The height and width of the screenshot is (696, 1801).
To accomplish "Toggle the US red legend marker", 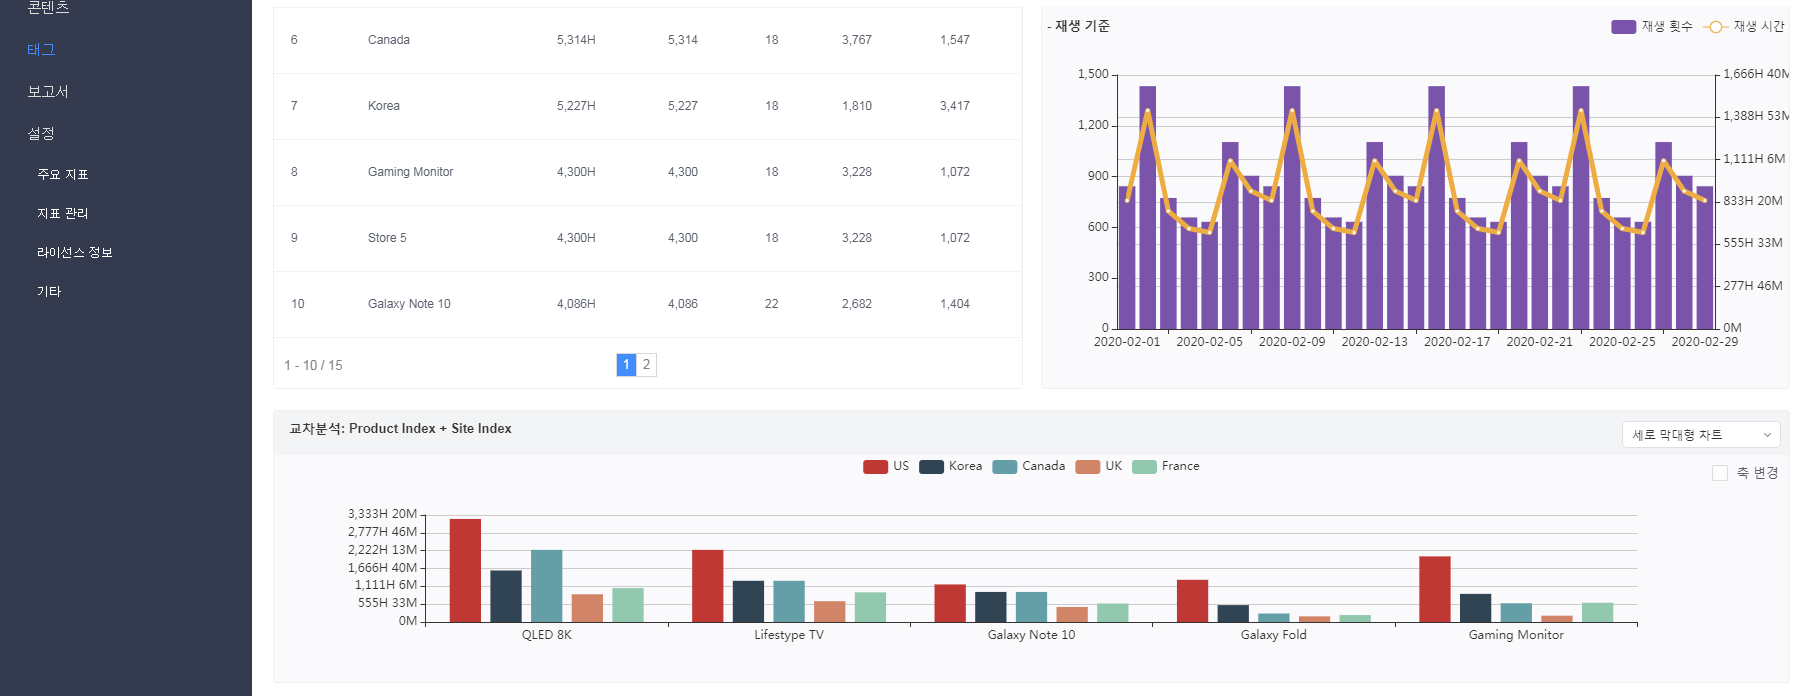I will (875, 467).
